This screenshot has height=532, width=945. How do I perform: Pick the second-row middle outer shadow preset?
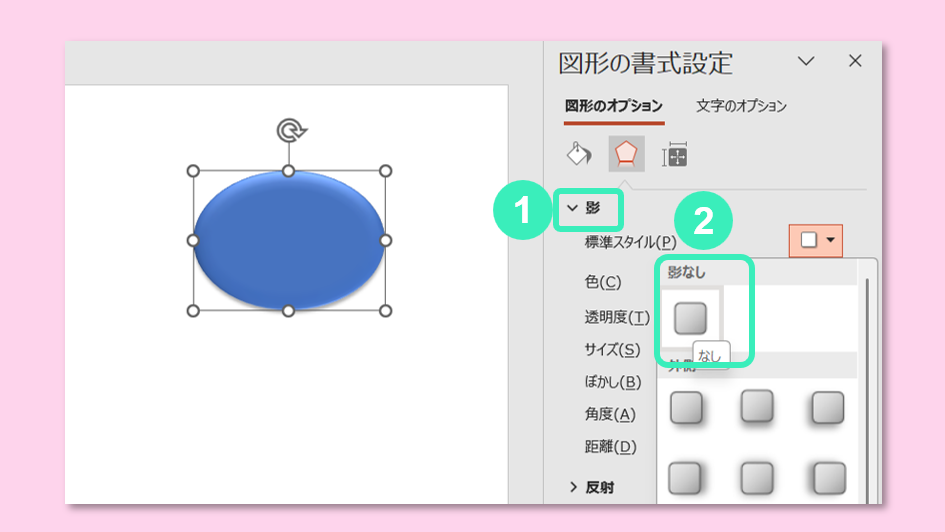click(x=757, y=477)
